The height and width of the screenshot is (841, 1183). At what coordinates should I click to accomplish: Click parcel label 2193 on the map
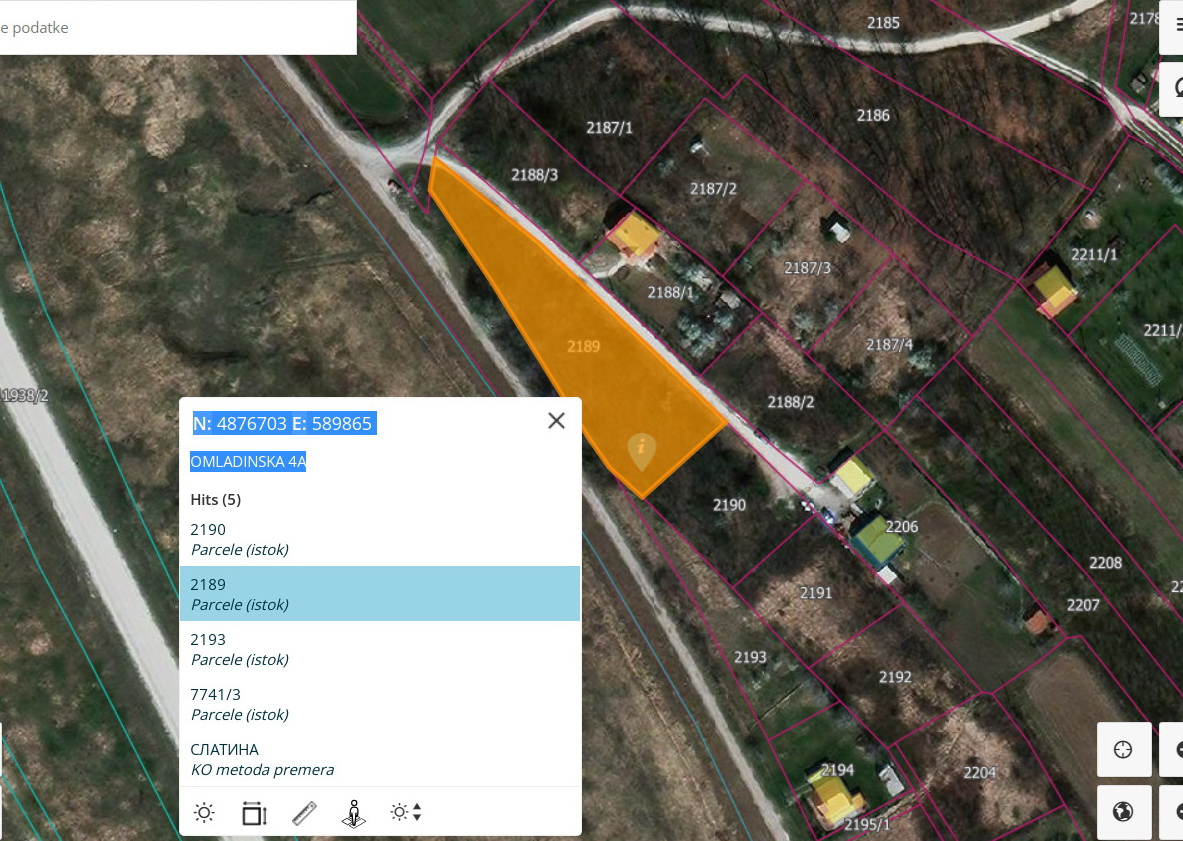coord(750,657)
